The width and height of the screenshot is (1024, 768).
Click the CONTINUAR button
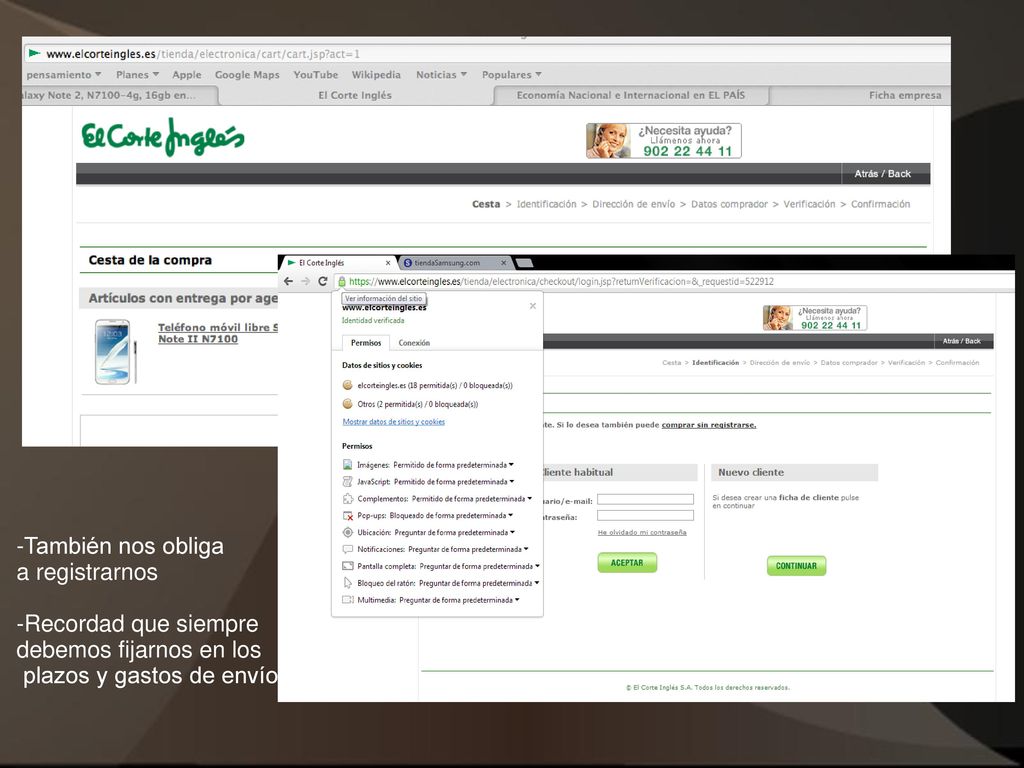(796, 566)
